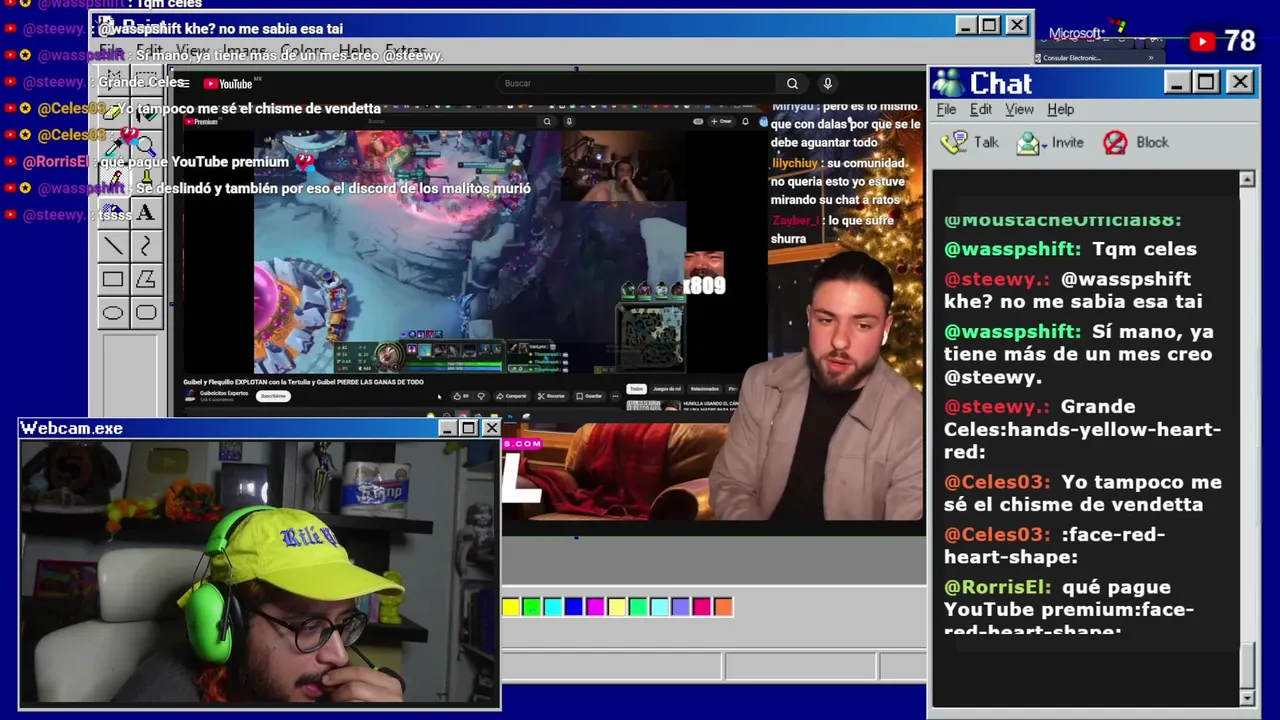Pick the hot pink color swatch
The width and height of the screenshot is (1280, 720).
coord(702,606)
